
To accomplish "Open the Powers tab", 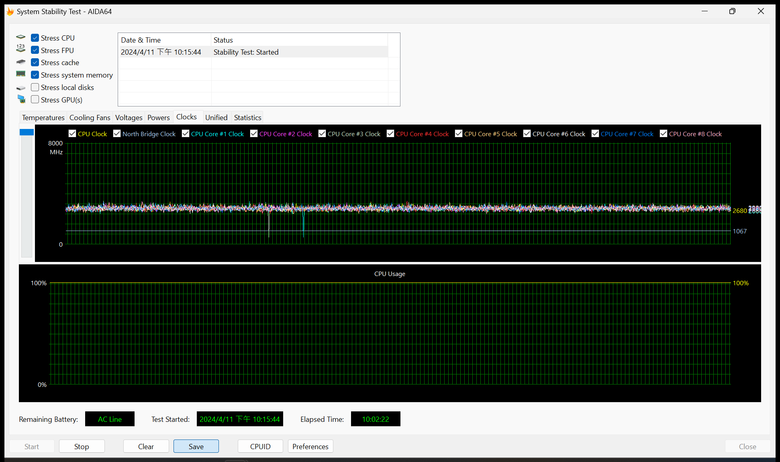I will (159, 118).
